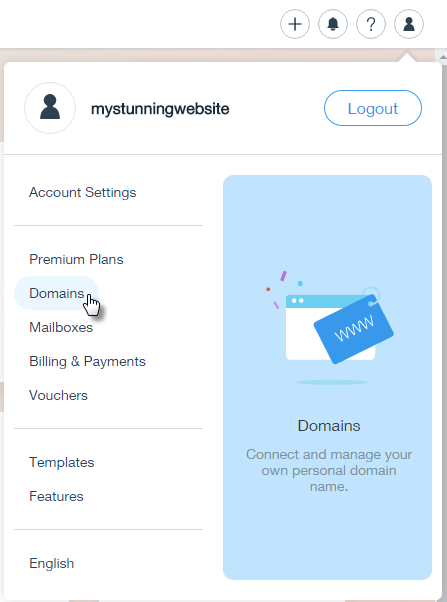Select the Vouchers option
Image resolution: width=447 pixels, height=602 pixels.
coord(58,395)
